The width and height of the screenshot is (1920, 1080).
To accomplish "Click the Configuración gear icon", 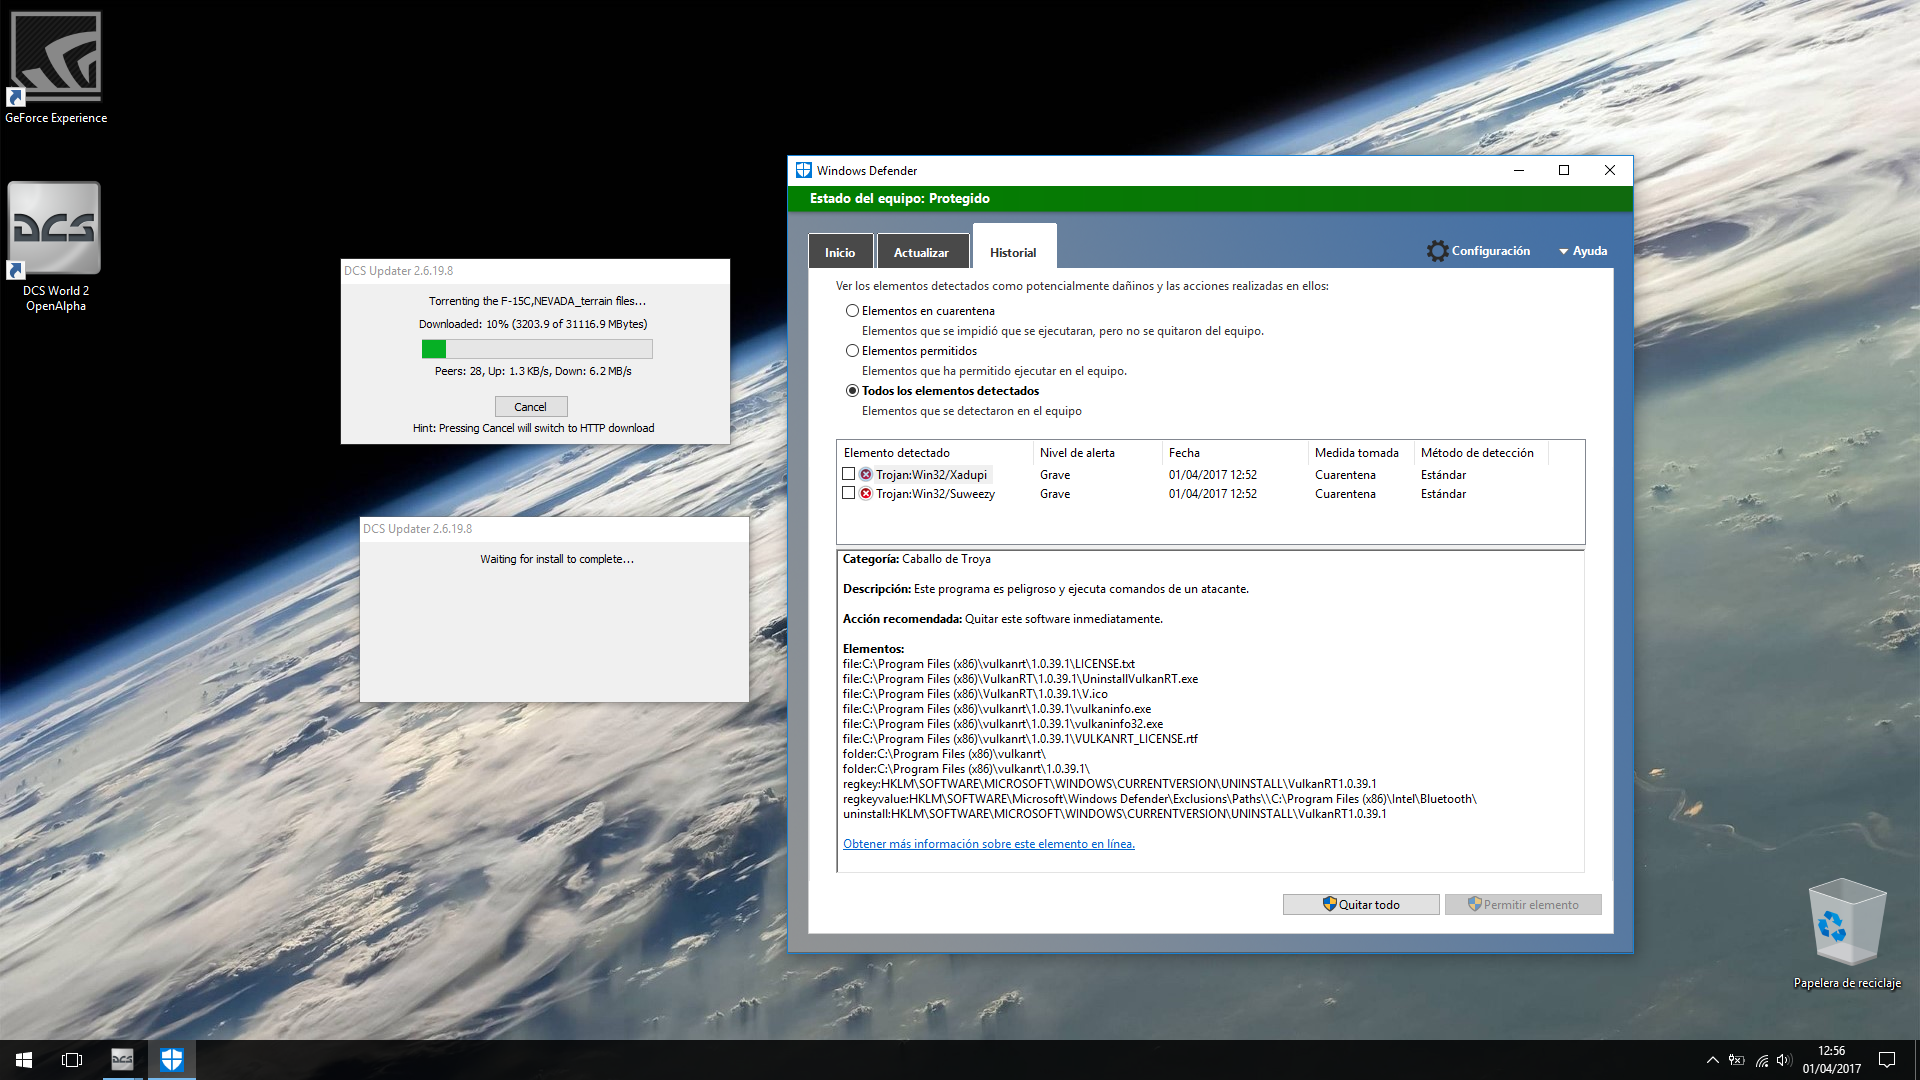I will point(1437,251).
